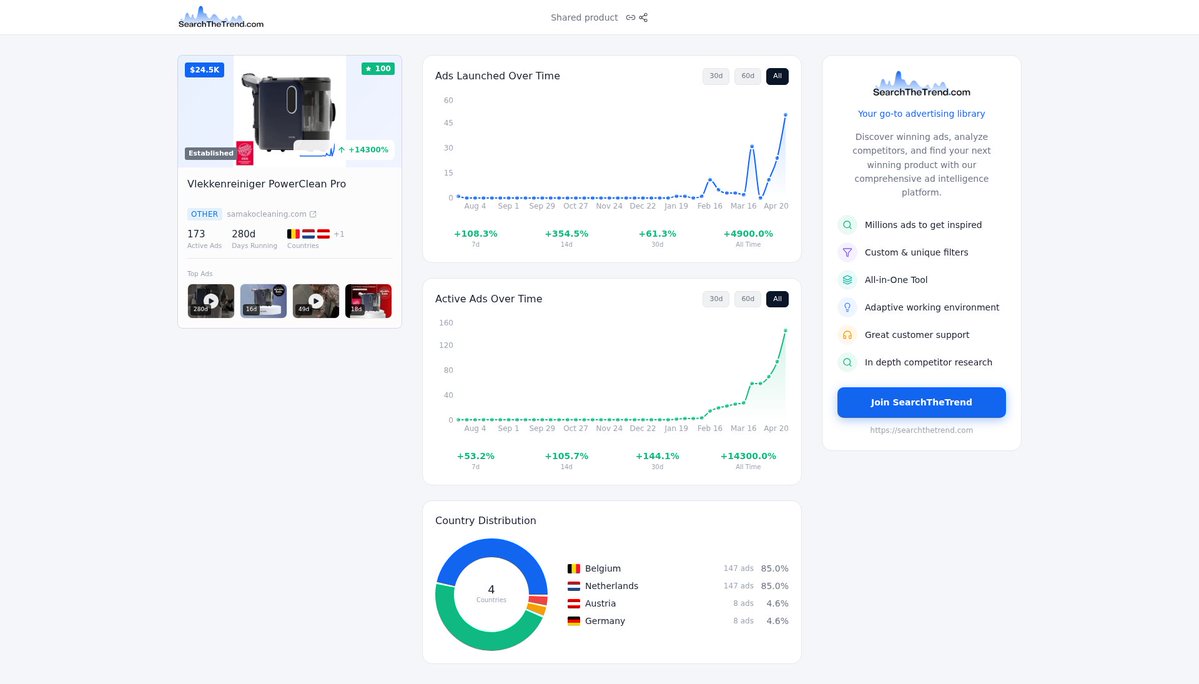The height and width of the screenshot is (684, 1199).
Task: Click the OTHER category tag
Action: [204, 214]
